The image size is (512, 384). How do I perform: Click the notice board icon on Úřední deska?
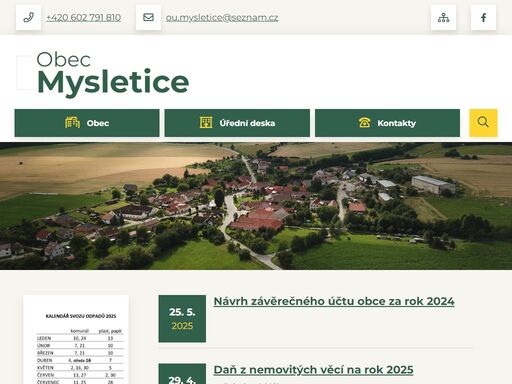[x=206, y=123]
